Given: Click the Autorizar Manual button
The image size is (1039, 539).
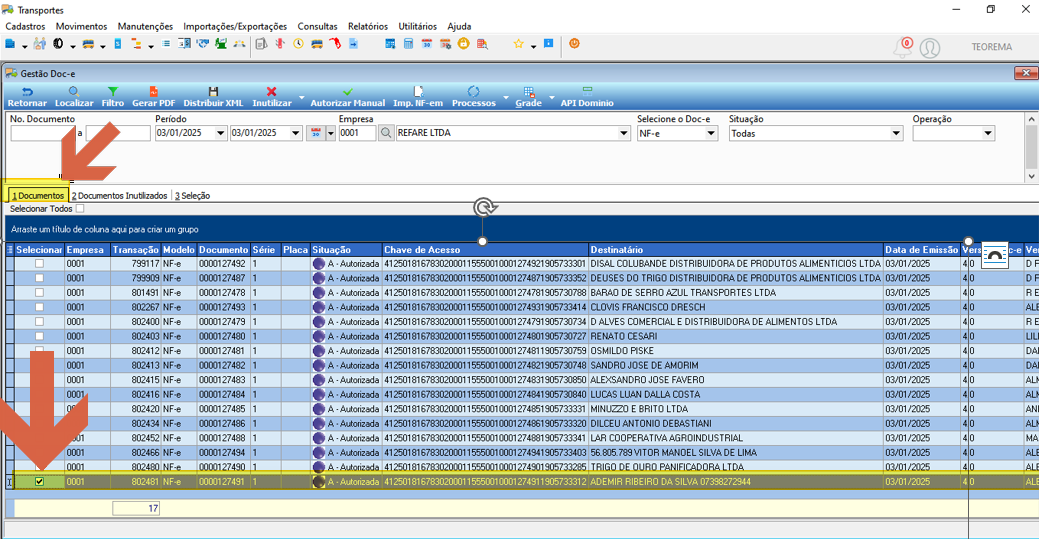Looking at the screenshot, I should tap(348, 97).
